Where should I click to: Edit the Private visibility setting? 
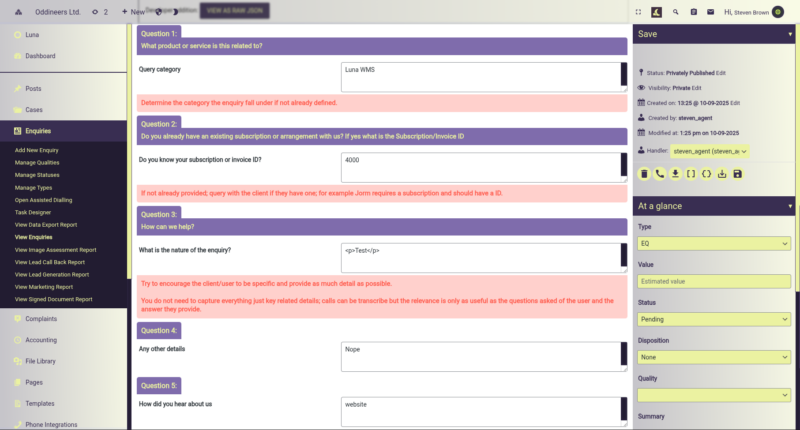click(x=696, y=88)
